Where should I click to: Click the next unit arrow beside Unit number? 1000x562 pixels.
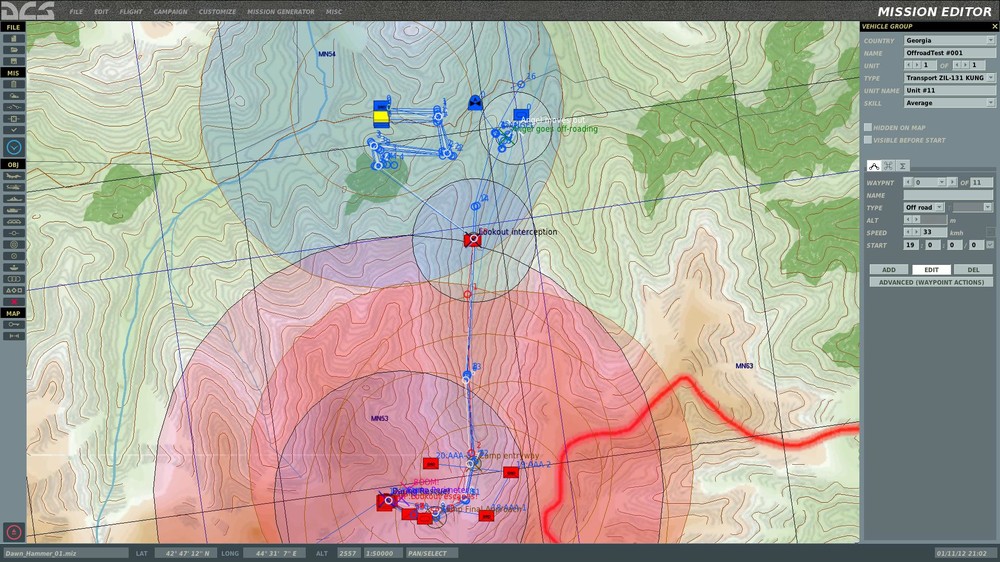click(917, 65)
